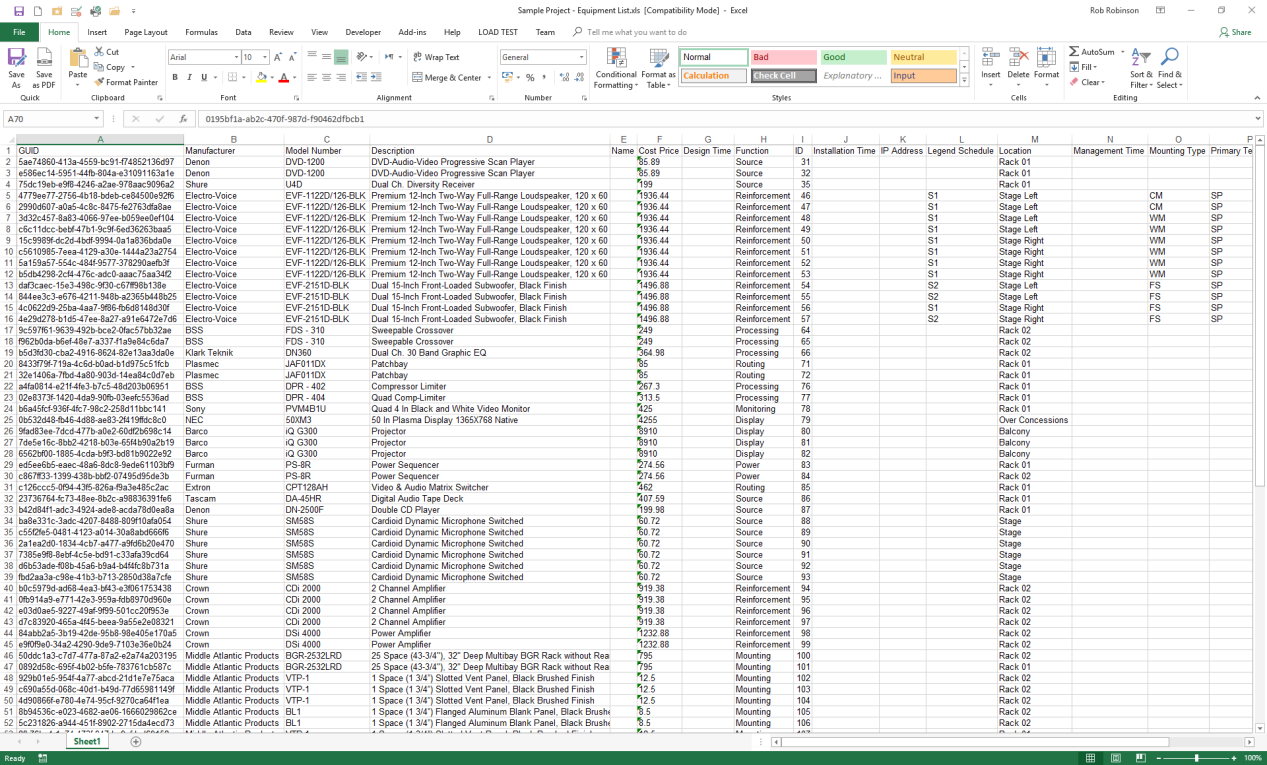Viewport: 1267px width, 765px height.
Task: Toggle Align Left
Action: pos(312,77)
